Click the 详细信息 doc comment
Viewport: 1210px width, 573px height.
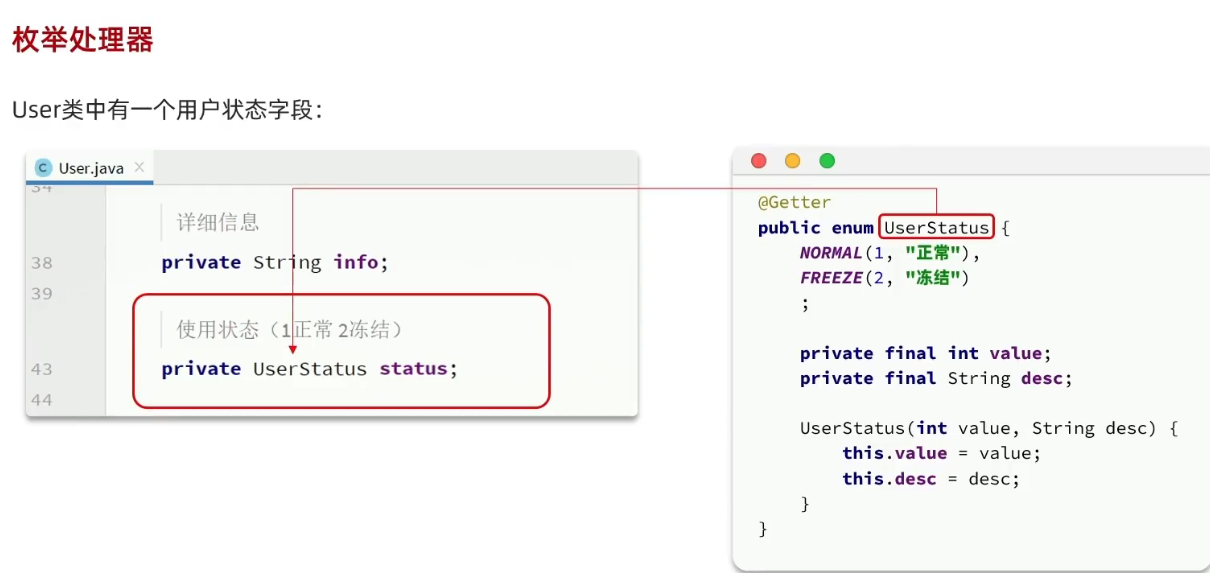[x=218, y=223]
